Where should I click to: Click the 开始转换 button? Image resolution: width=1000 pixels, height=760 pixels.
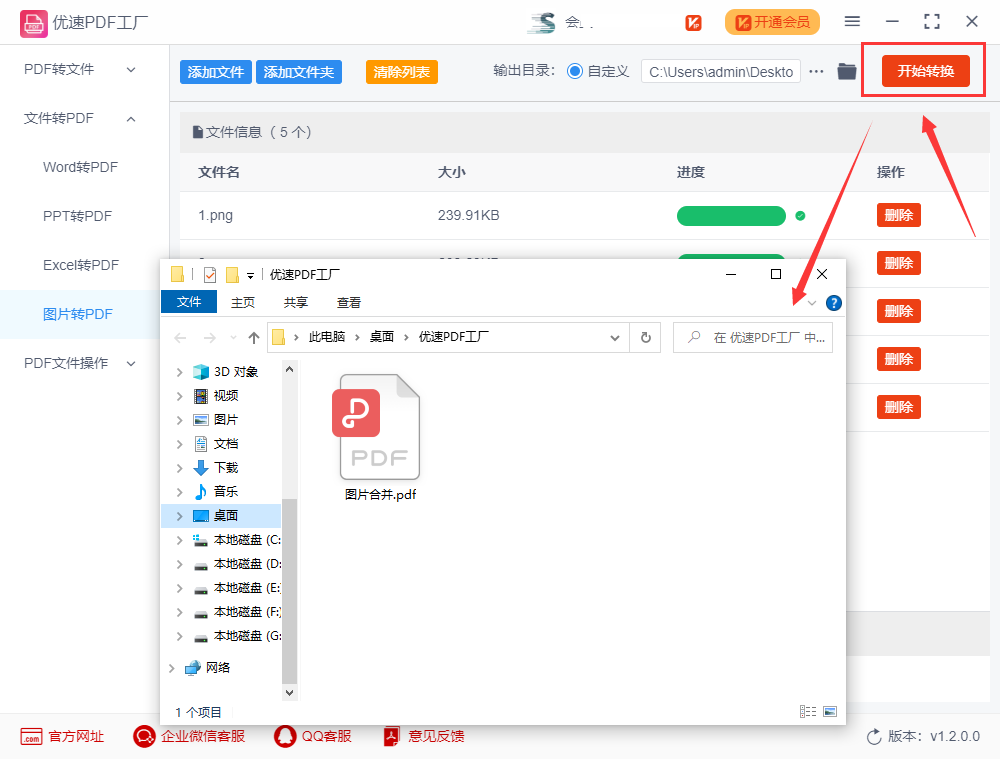(925, 71)
